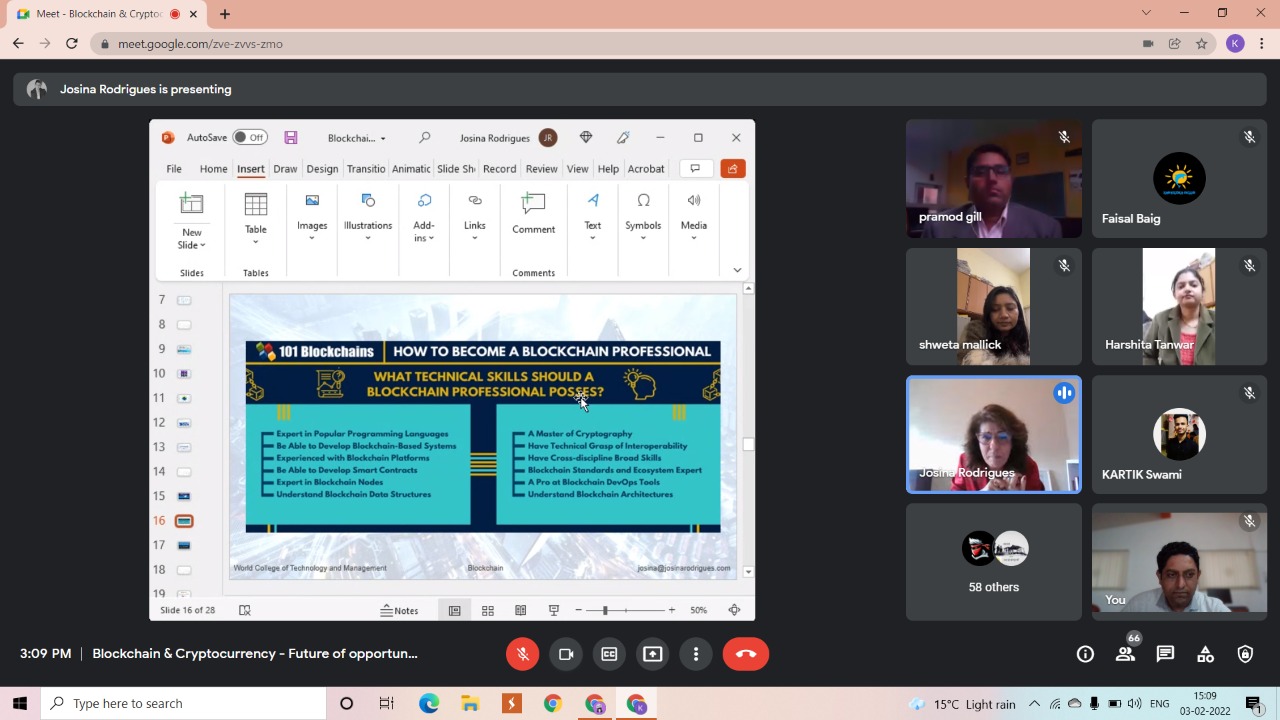This screenshot has width=1280, height=720.
Task: Open the PowerPoint File menu
Action: click(174, 169)
